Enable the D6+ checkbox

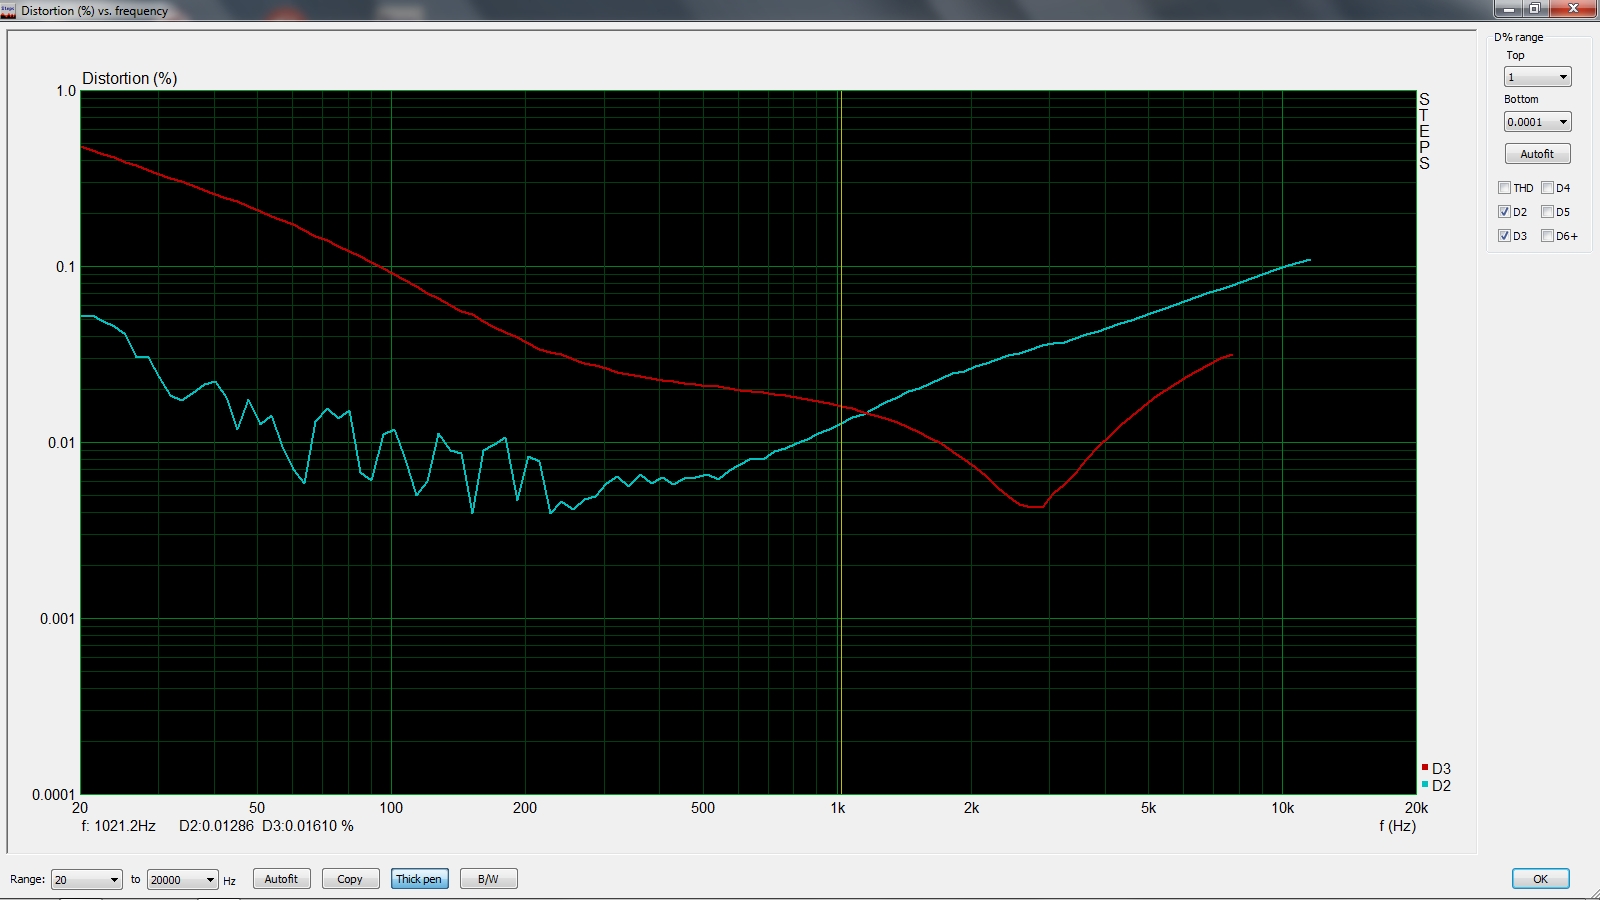pos(1547,236)
